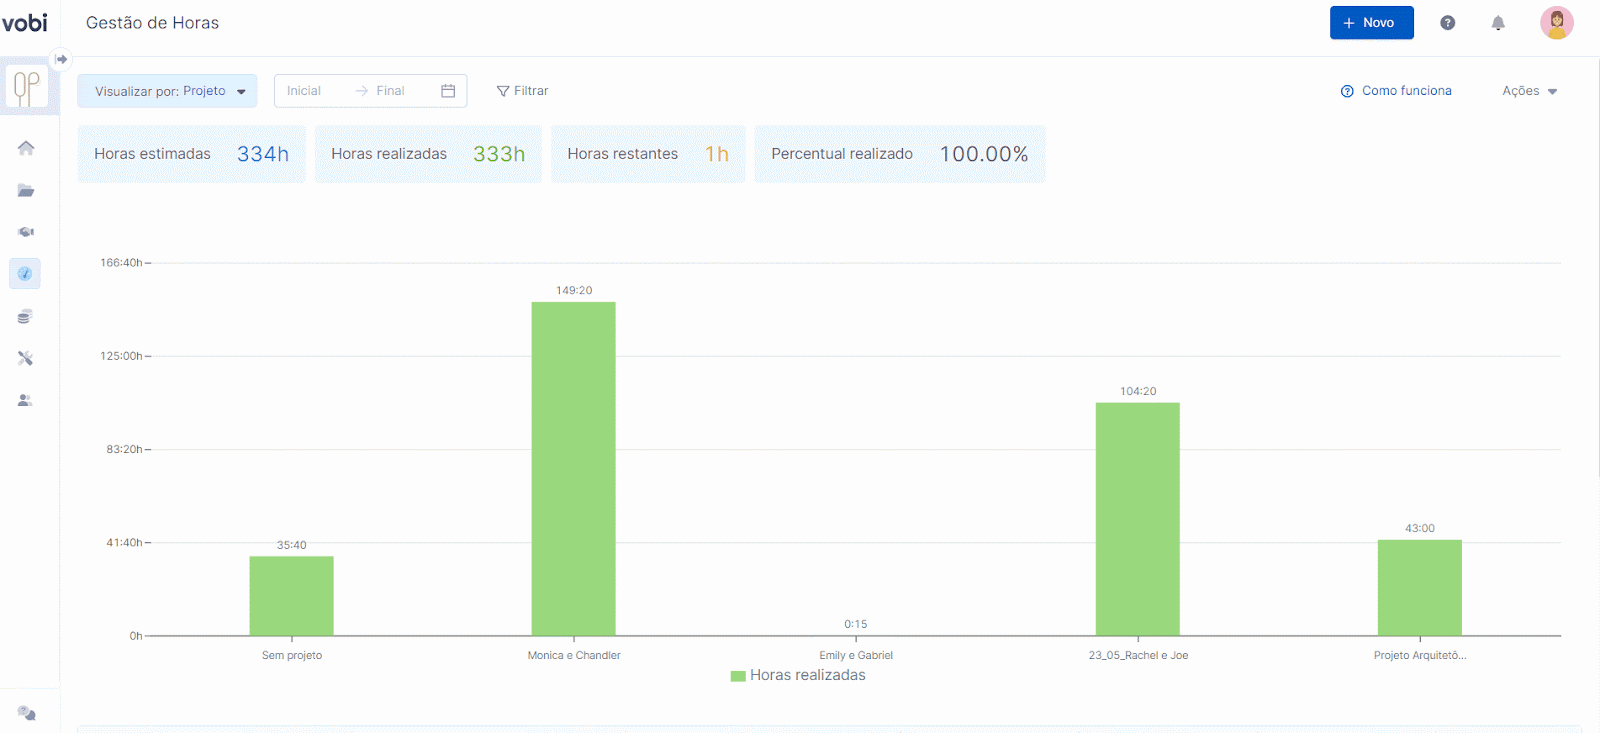The height and width of the screenshot is (733, 1600).
Task: Go to Home via the house icon
Action: (26, 148)
